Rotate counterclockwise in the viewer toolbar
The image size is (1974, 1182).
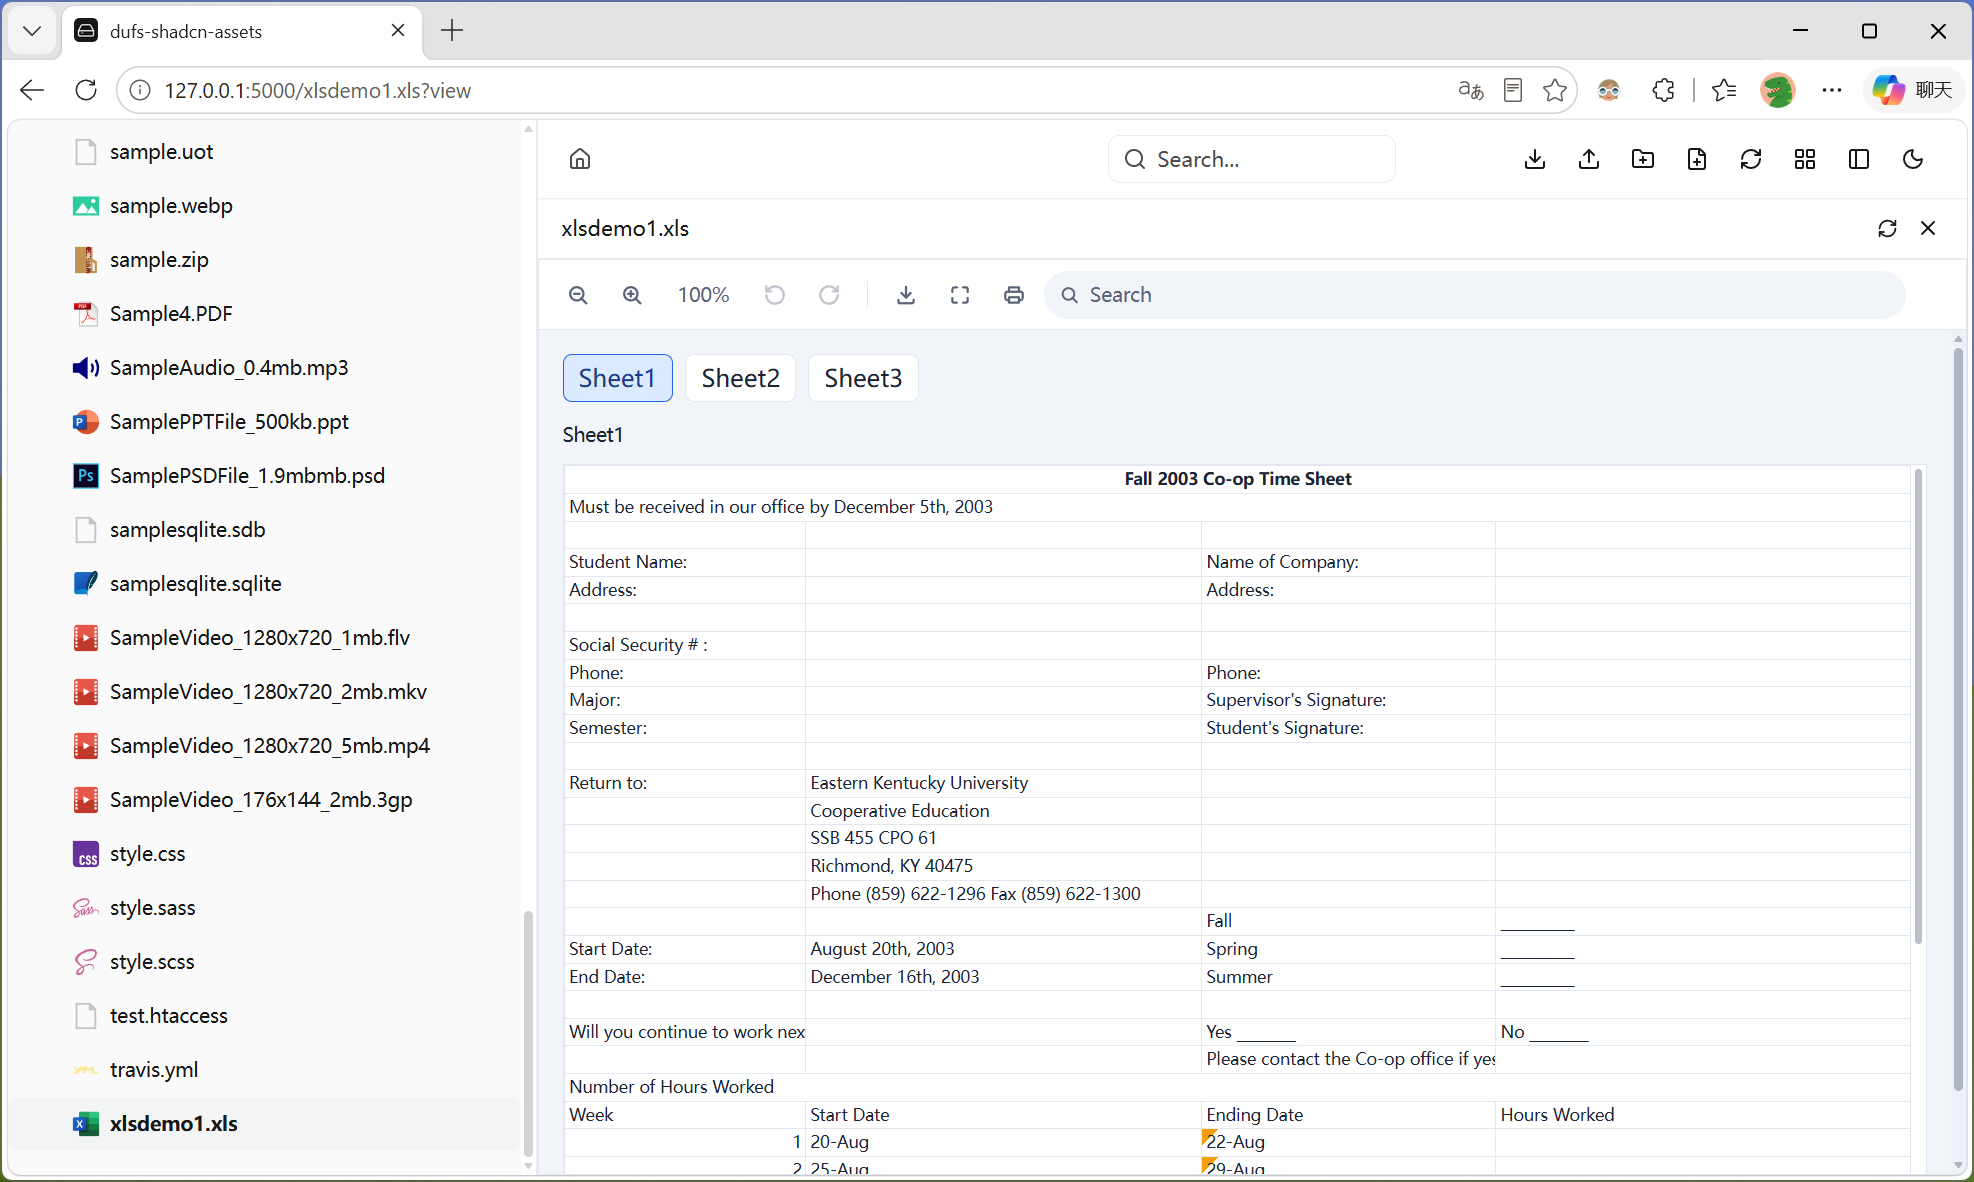tap(775, 295)
